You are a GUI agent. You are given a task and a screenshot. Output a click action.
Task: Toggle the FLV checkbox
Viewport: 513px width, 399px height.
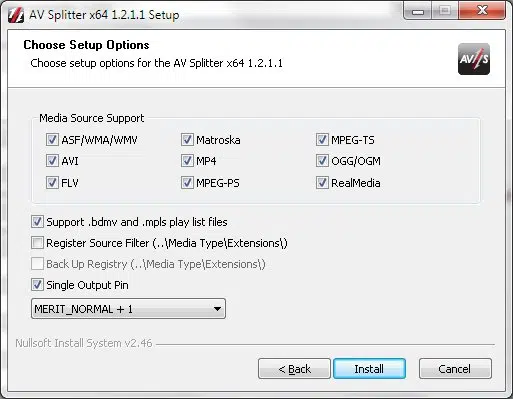(x=52, y=183)
